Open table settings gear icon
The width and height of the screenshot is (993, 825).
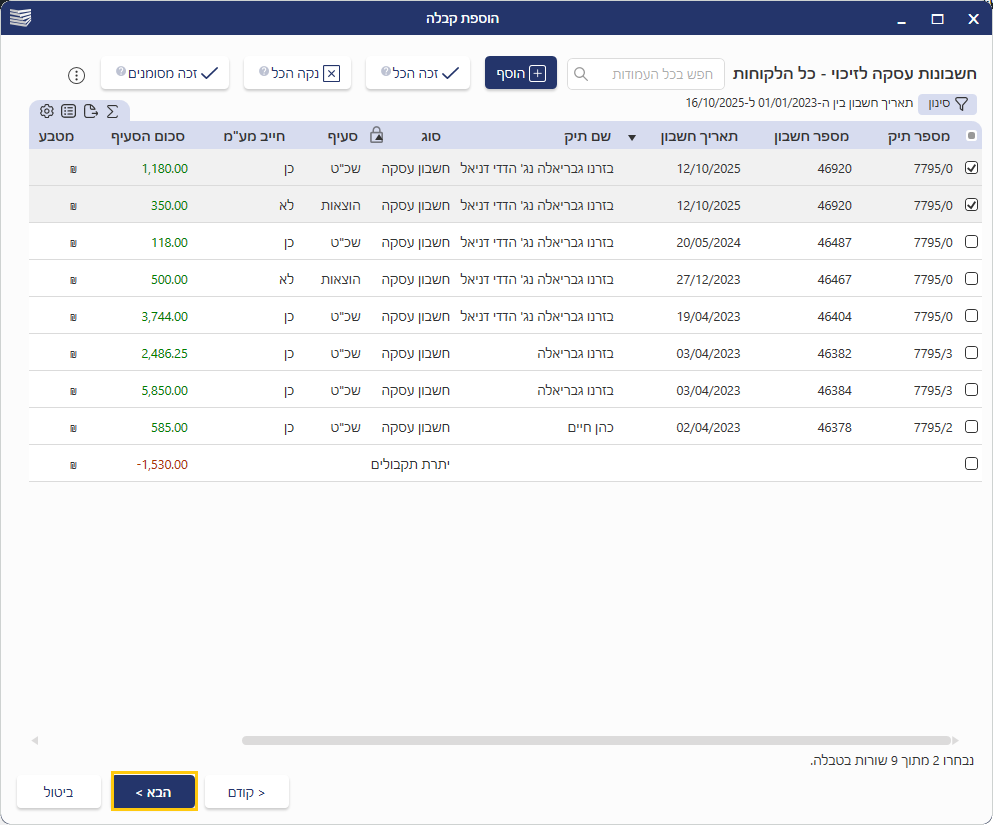coord(46,111)
